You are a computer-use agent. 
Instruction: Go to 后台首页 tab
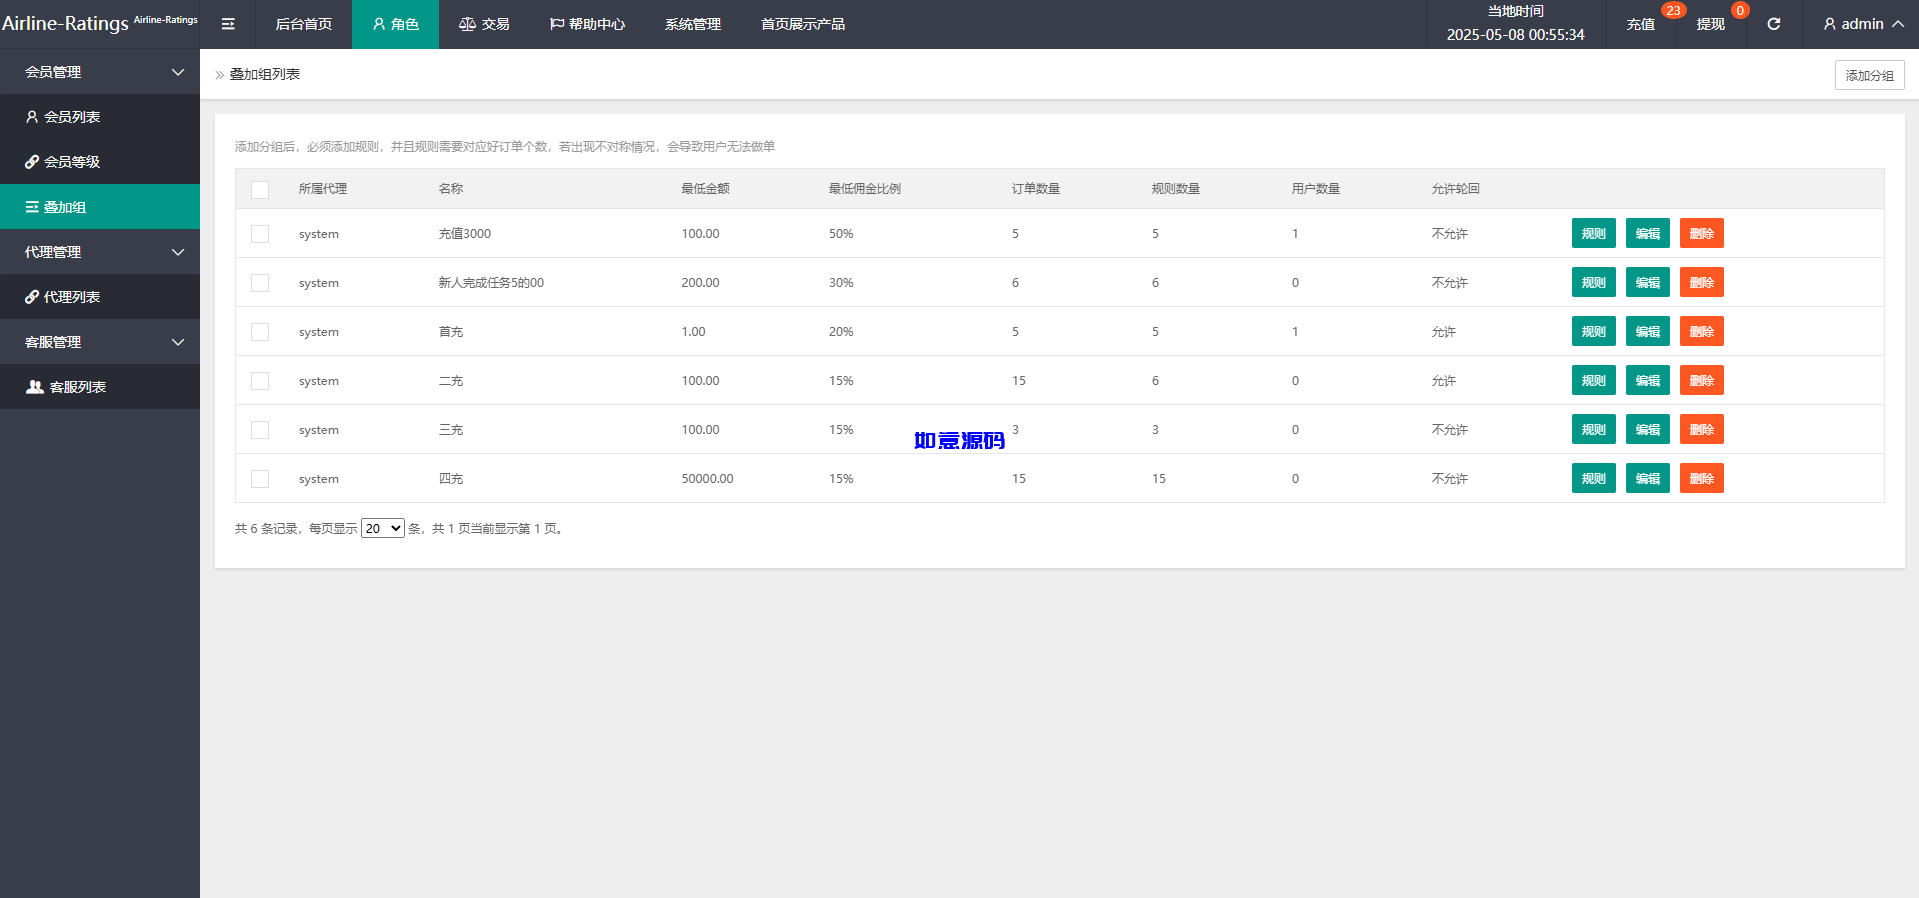304,24
